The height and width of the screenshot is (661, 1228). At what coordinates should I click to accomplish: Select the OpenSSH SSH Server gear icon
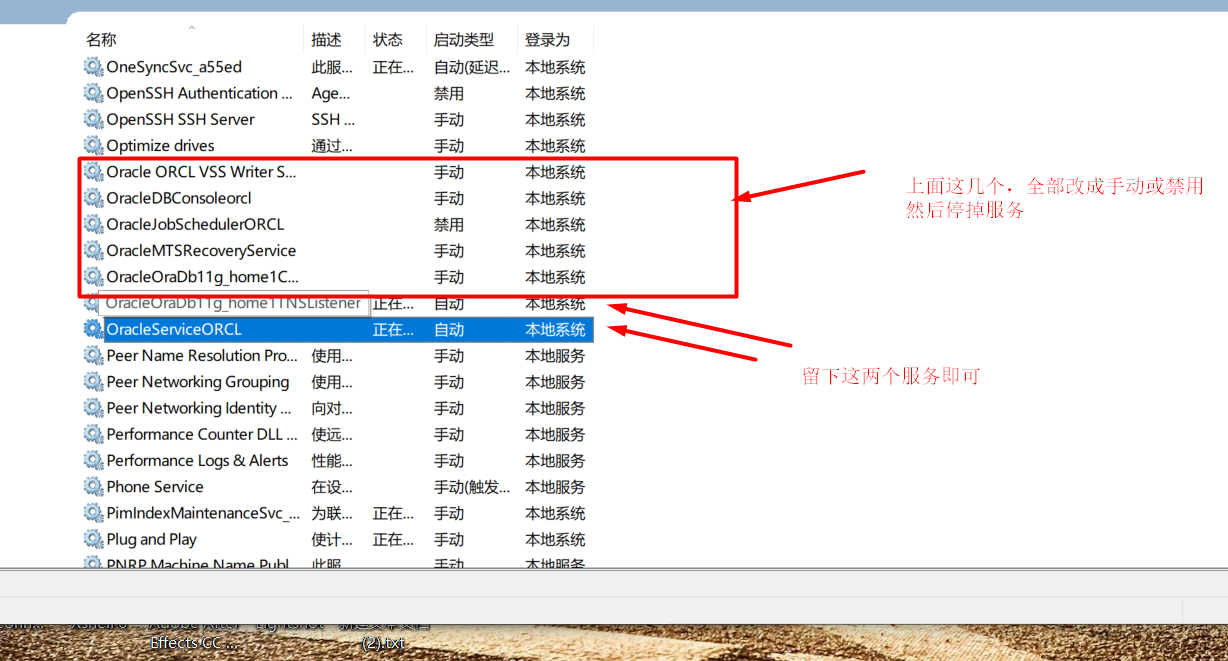click(x=93, y=119)
